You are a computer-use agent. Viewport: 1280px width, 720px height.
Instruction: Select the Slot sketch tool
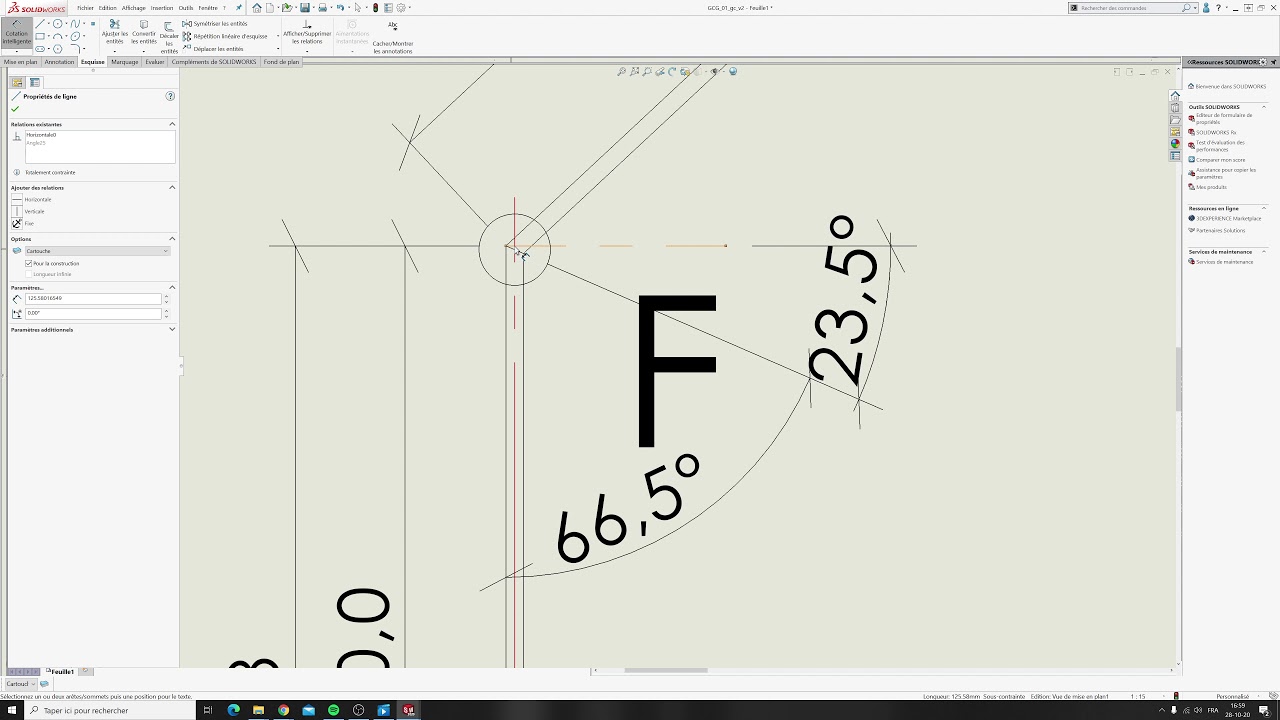coord(40,48)
